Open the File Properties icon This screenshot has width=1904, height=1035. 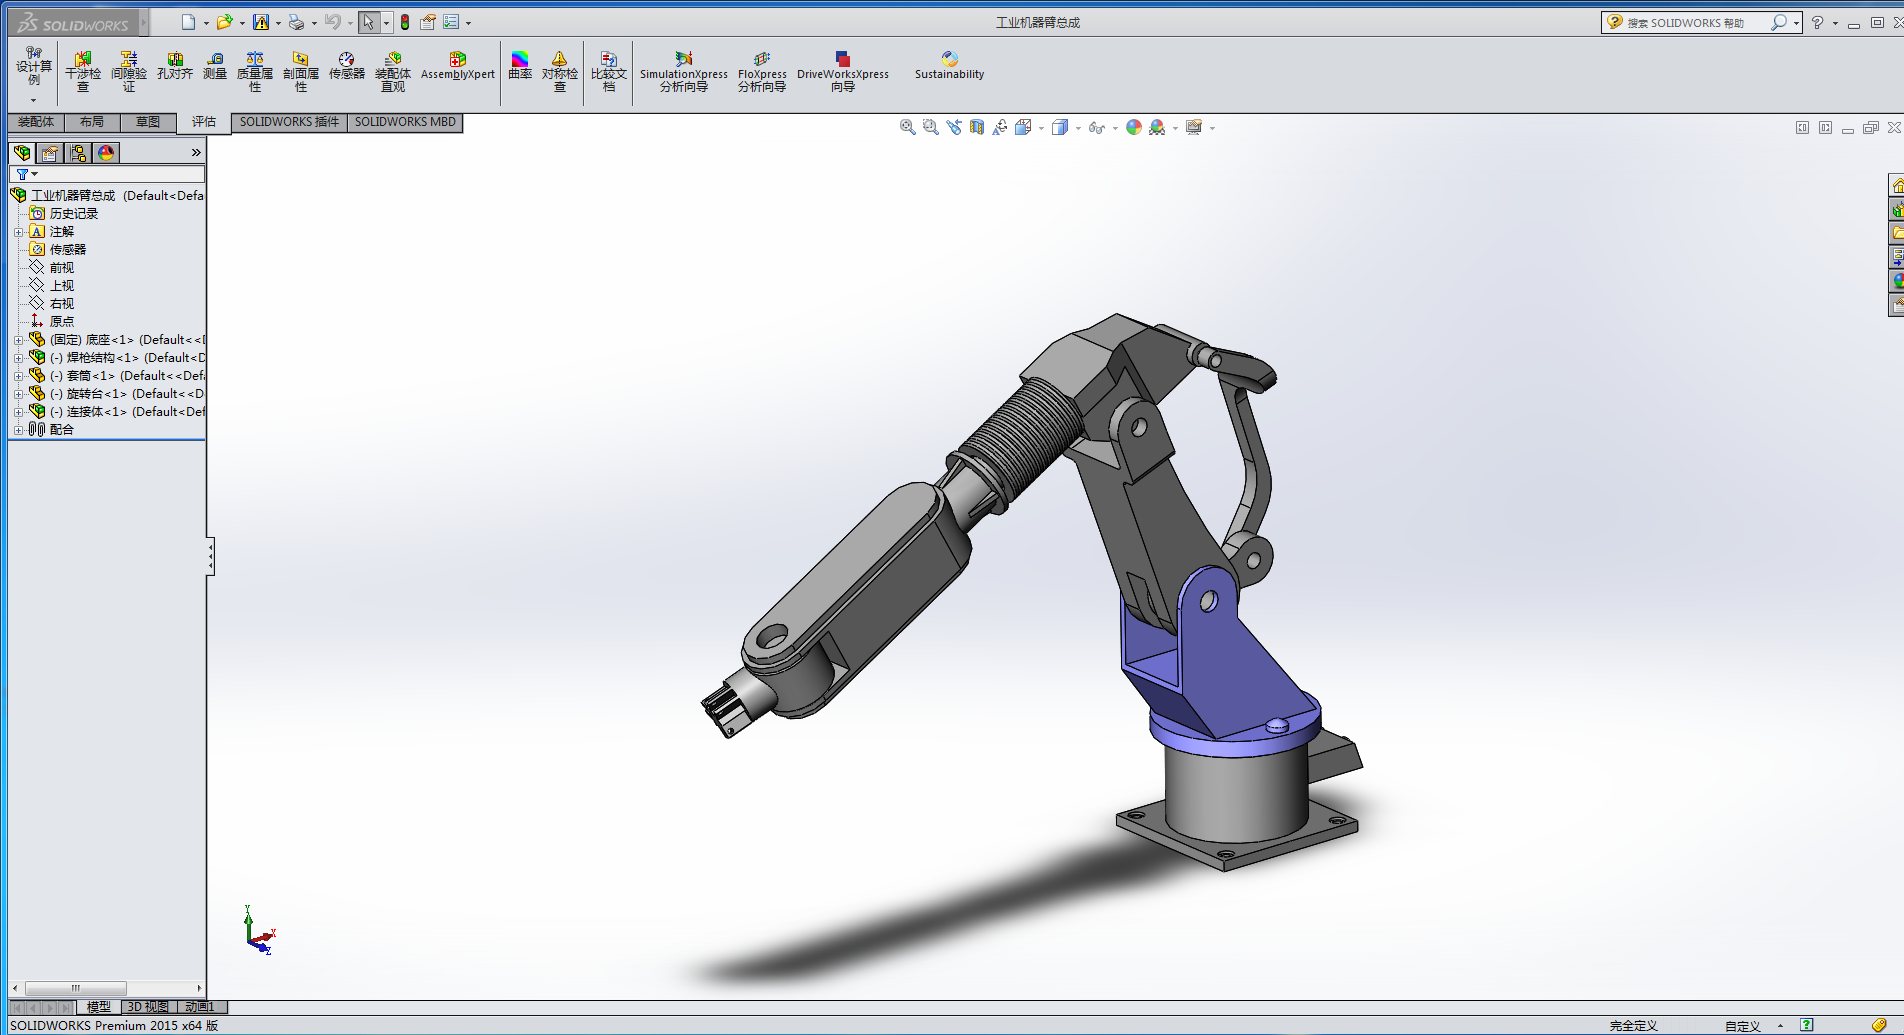(x=428, y=22)
